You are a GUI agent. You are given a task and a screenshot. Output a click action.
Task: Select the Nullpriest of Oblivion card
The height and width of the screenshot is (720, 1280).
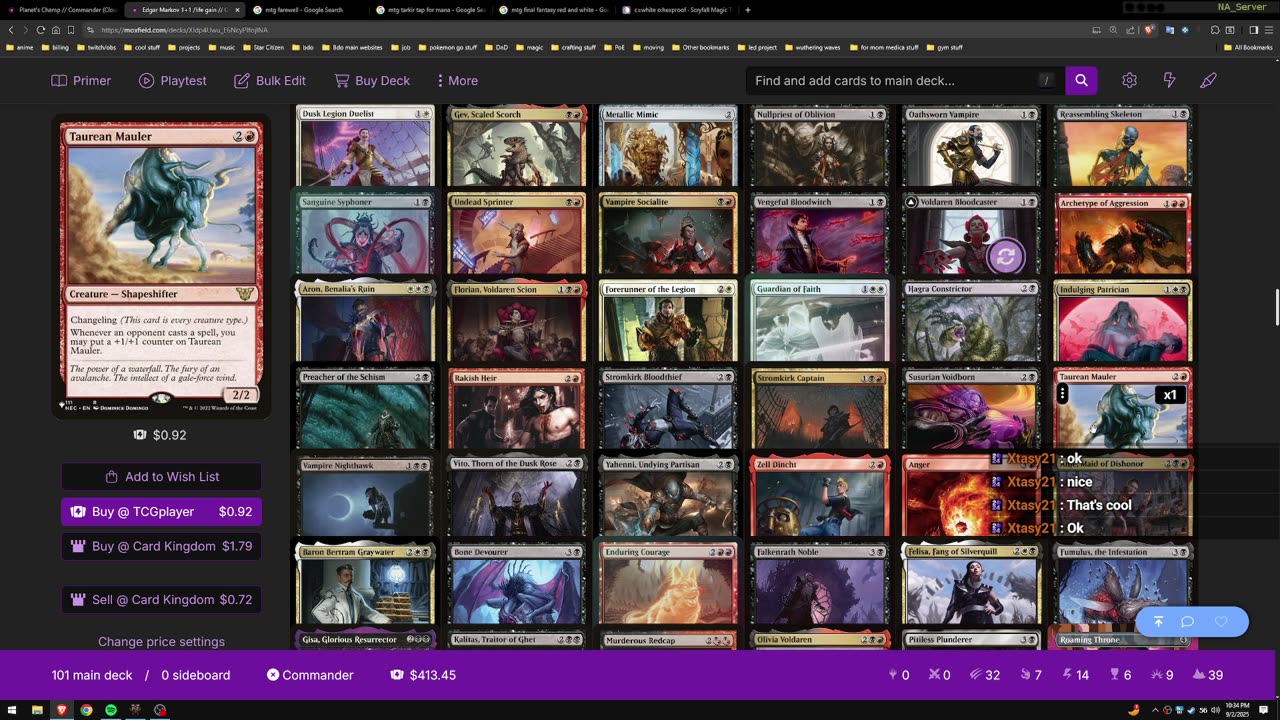(x=819, y=146)
